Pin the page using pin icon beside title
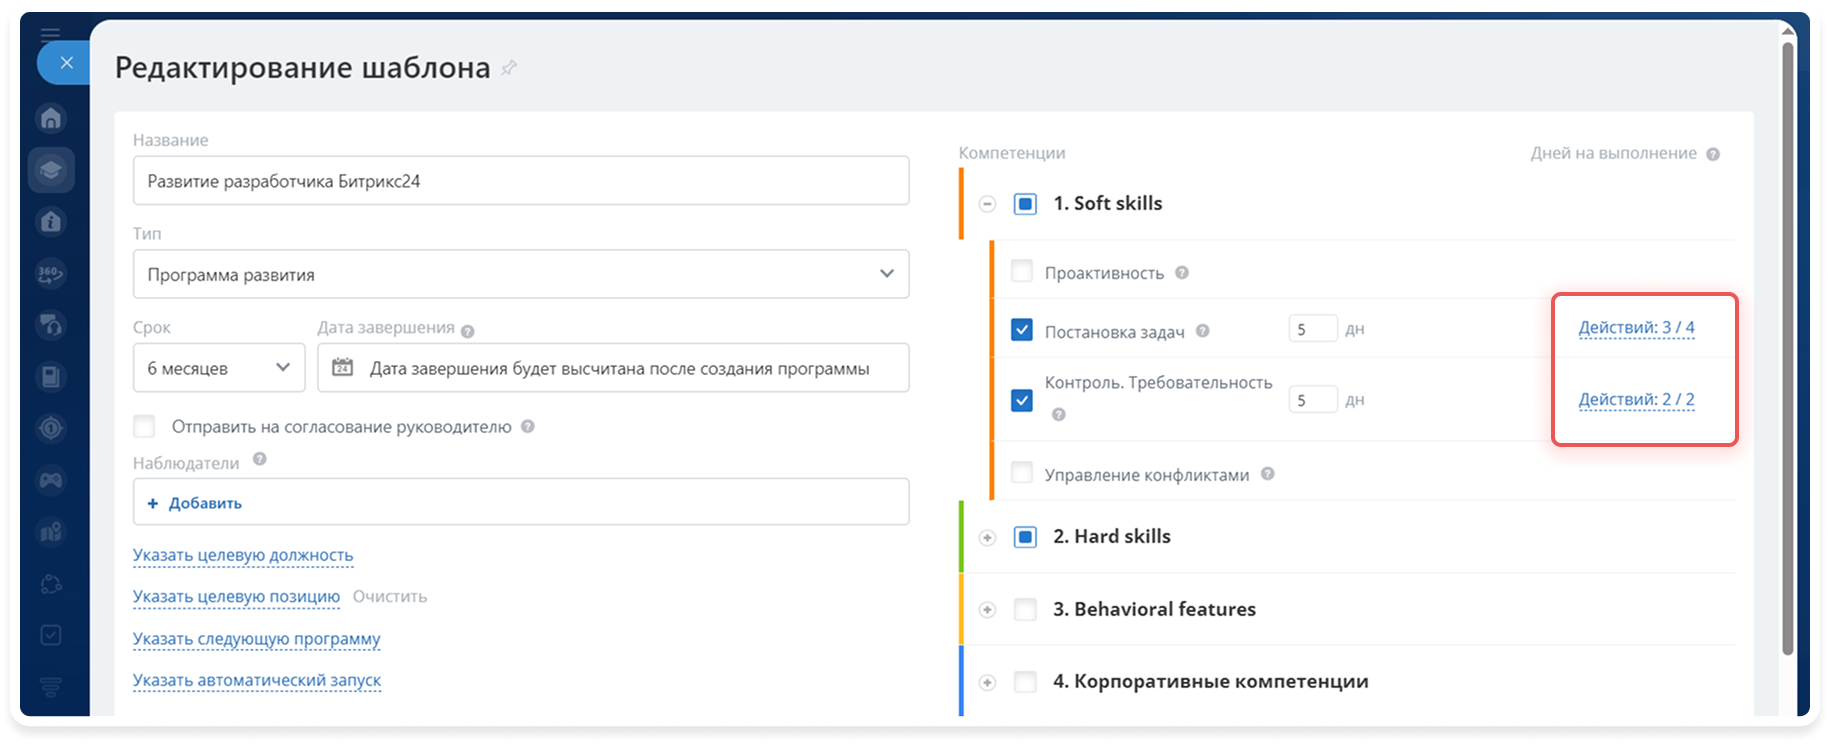 [509, 68]
